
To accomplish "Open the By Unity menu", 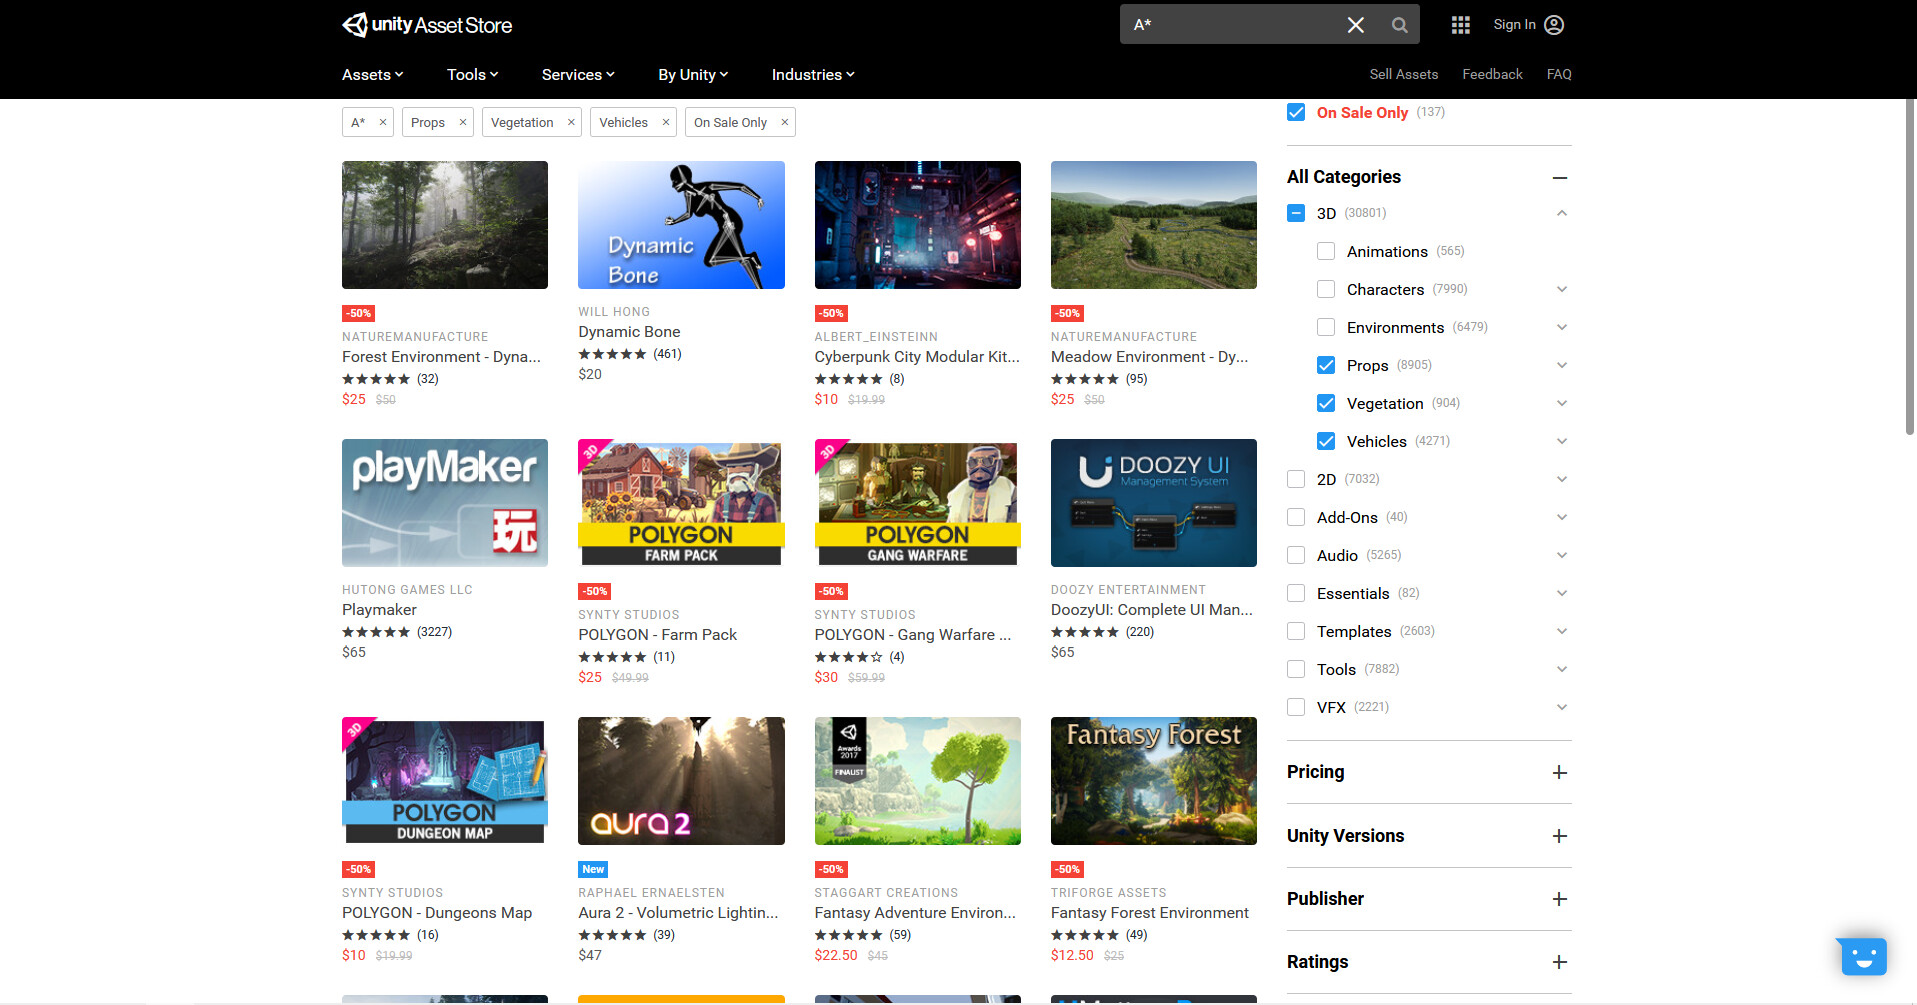I will [693, 75].
